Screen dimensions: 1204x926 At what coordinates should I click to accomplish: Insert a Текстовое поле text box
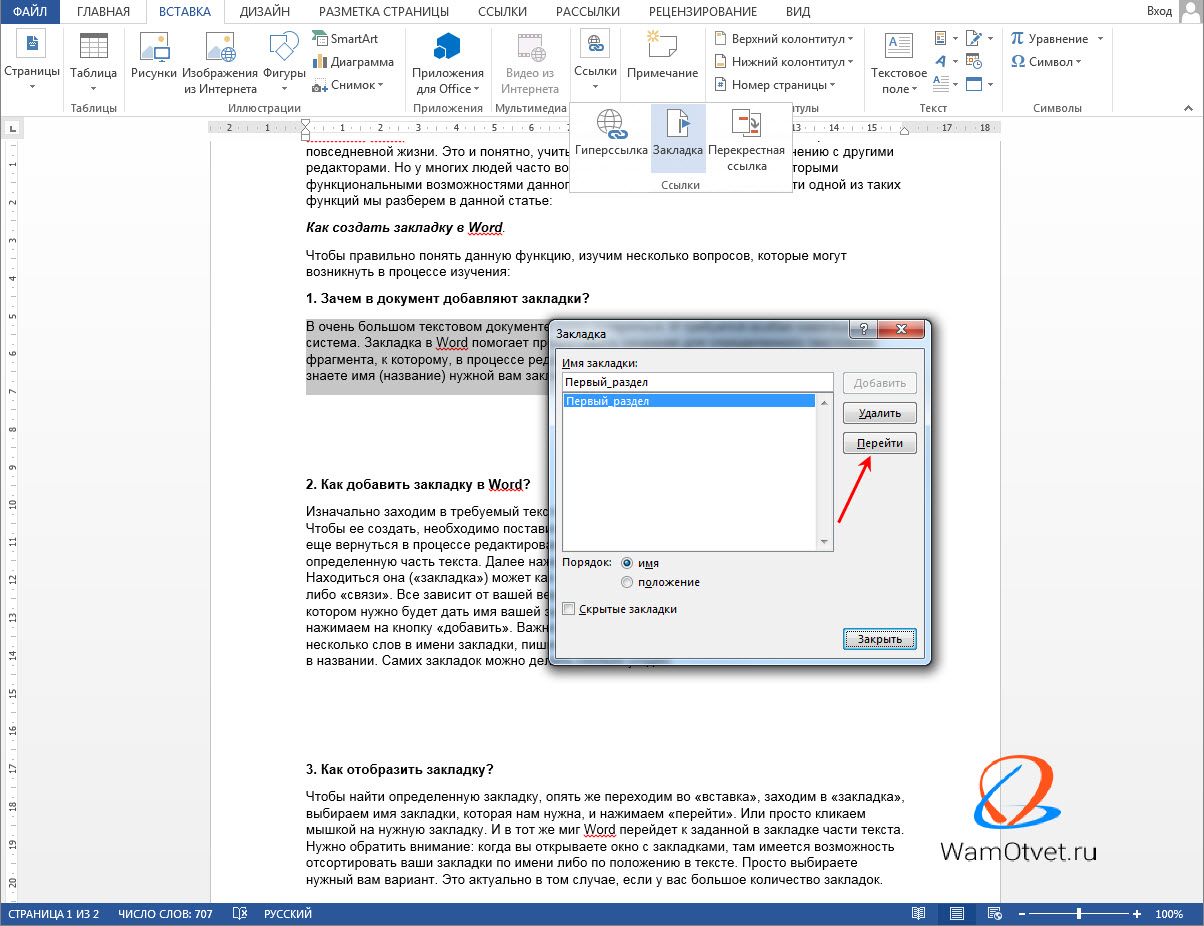point(898,61)
